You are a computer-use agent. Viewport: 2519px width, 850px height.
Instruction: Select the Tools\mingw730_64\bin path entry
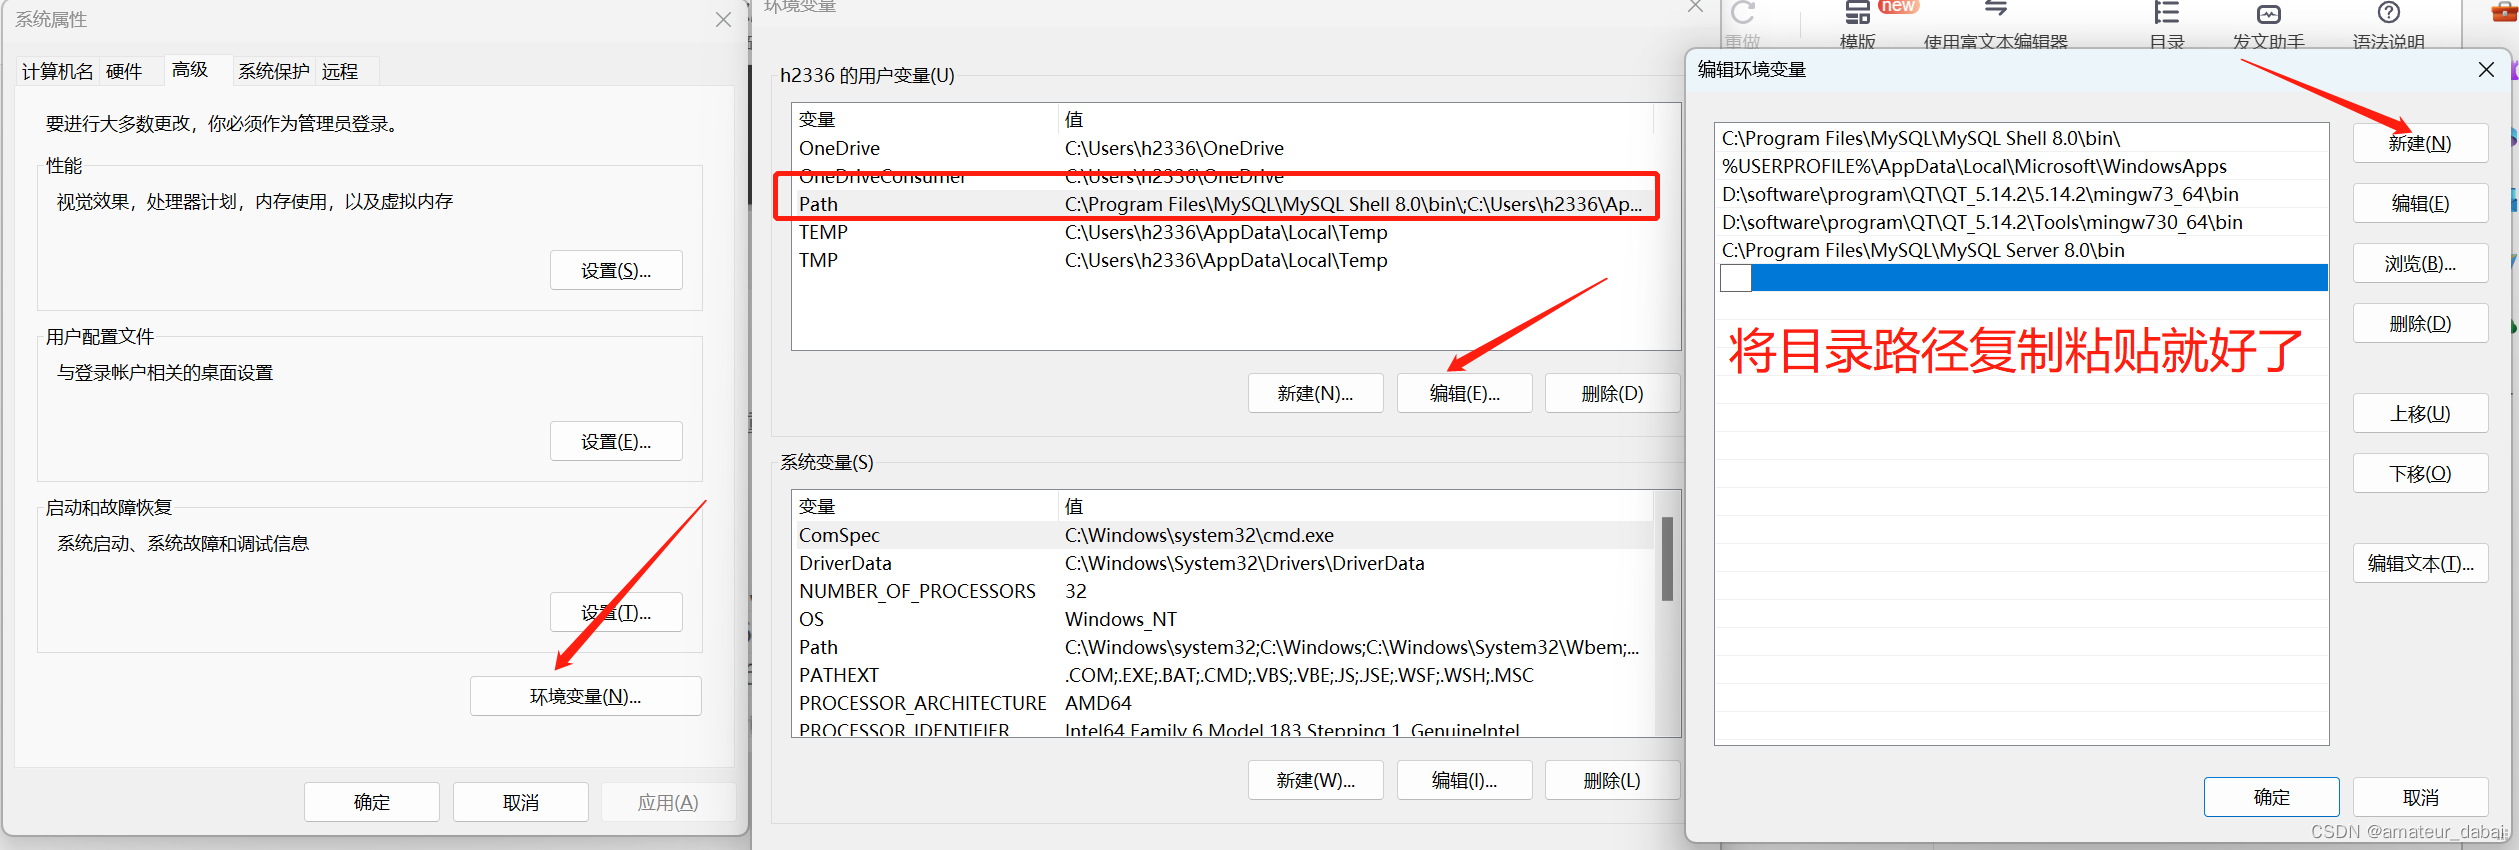click(x=2022, y=223)
